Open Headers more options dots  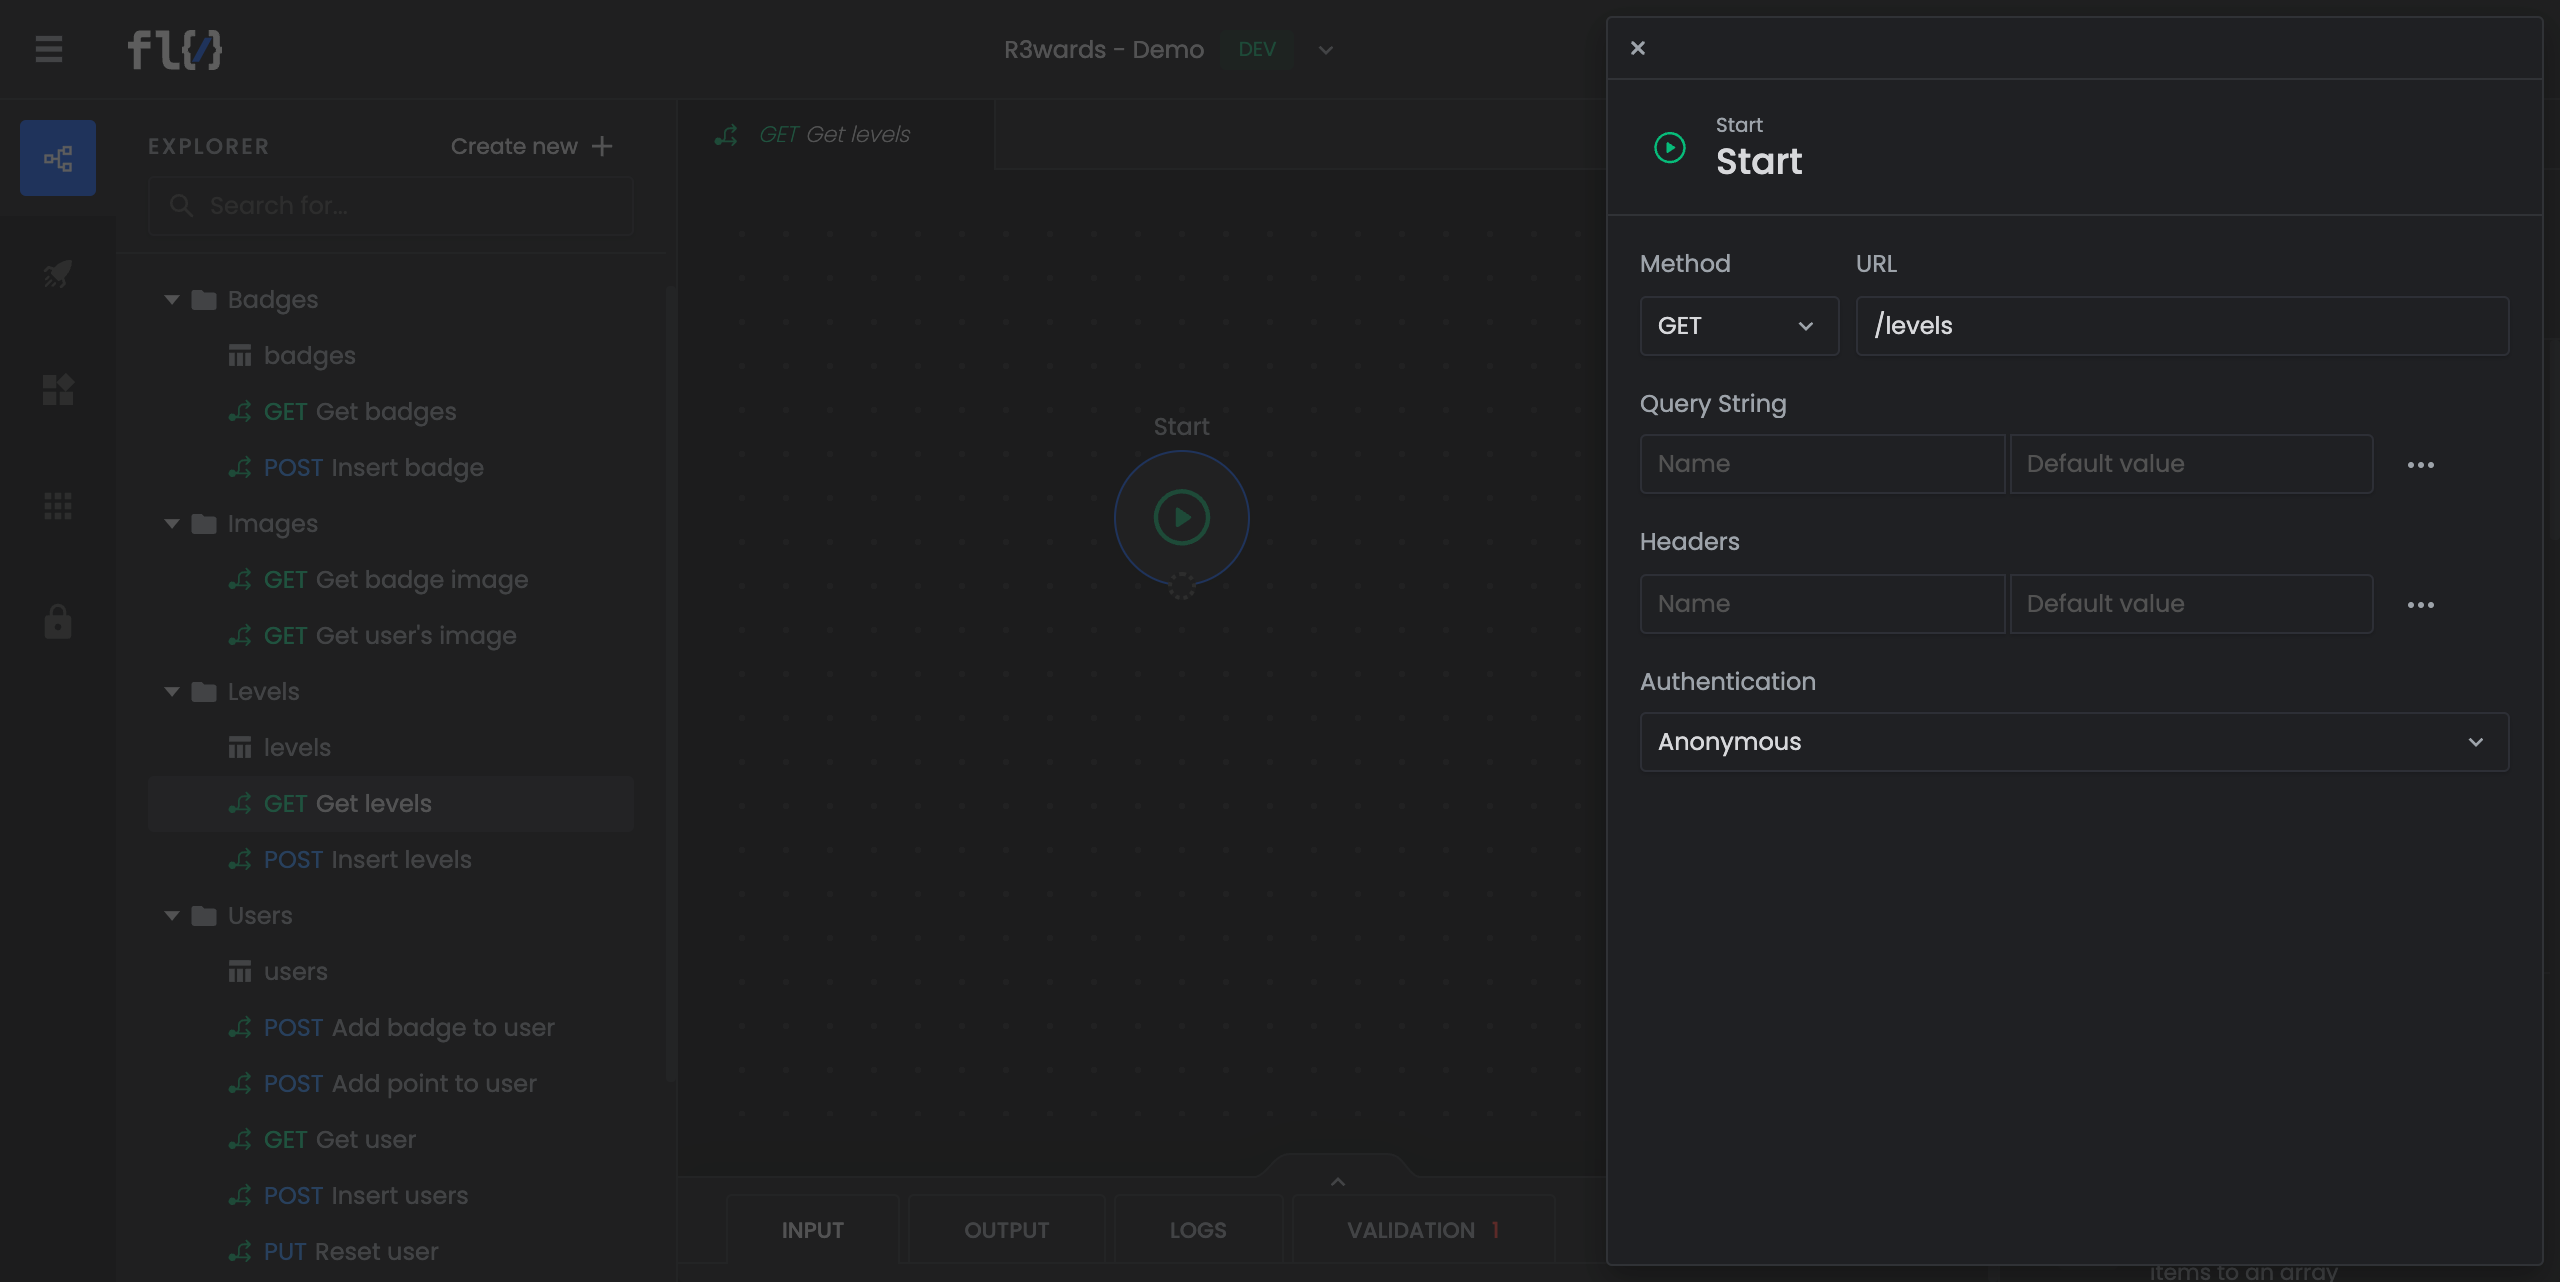[x=2420, y=605]
